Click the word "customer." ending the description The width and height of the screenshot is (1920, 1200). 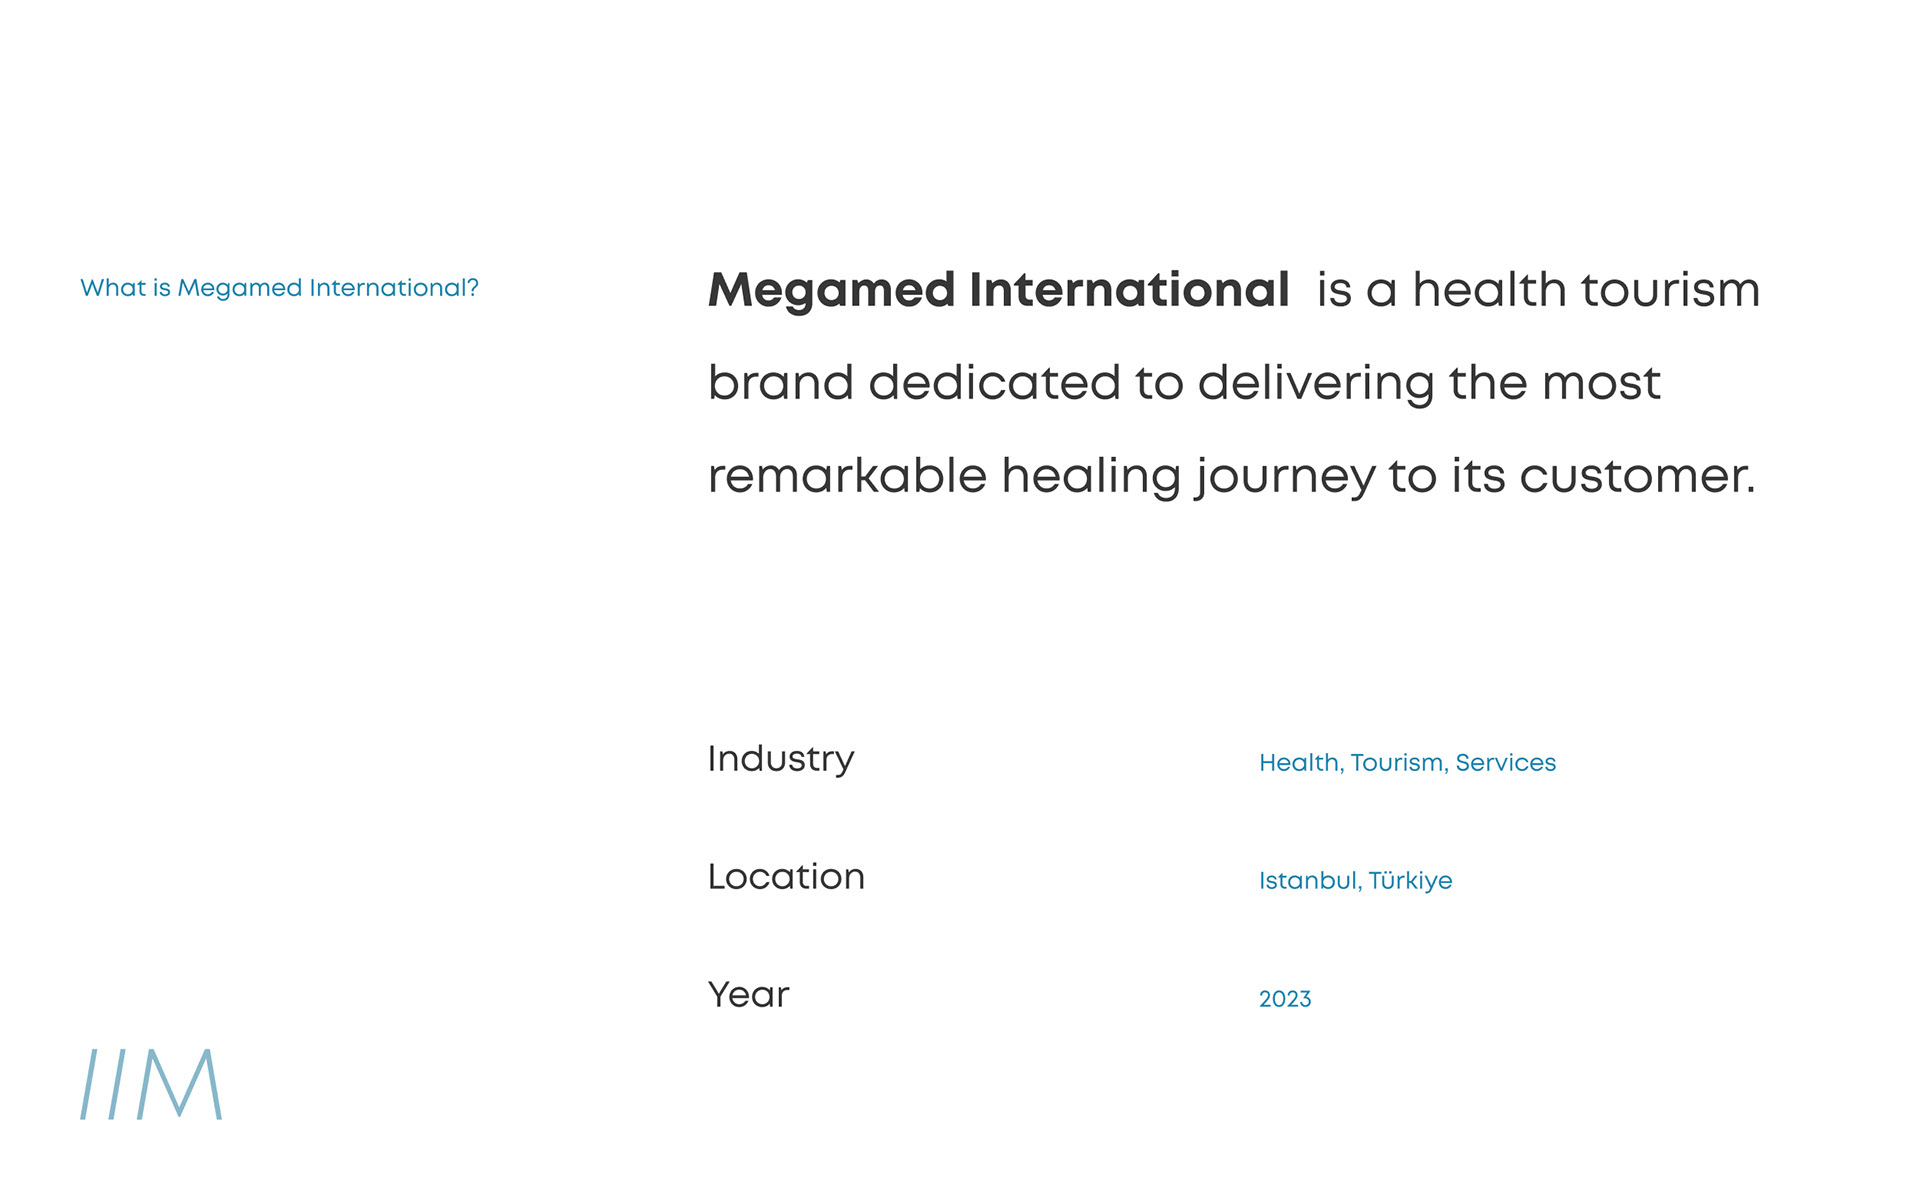click(x=1637, y=476)
